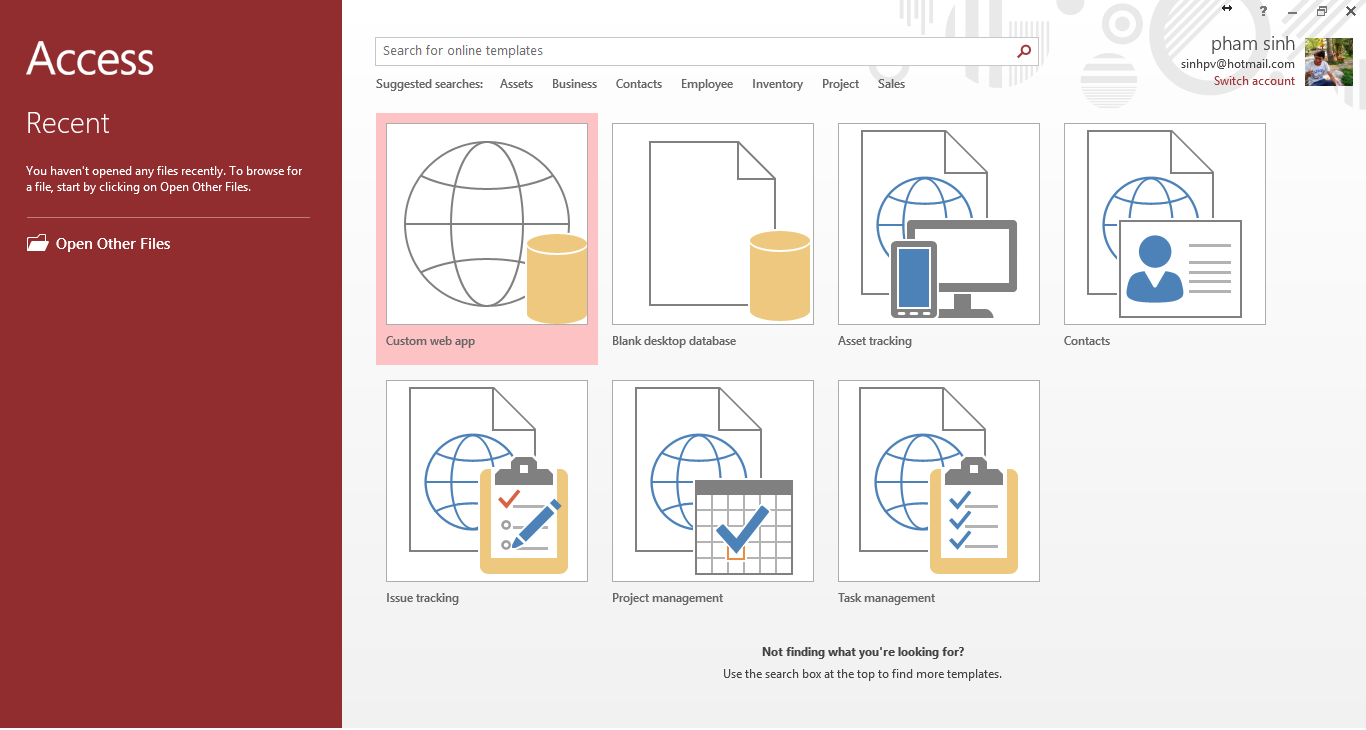Search suggested term Business
The height and width of the screenshot is (730, 1366).
click(x=574, y=84)
